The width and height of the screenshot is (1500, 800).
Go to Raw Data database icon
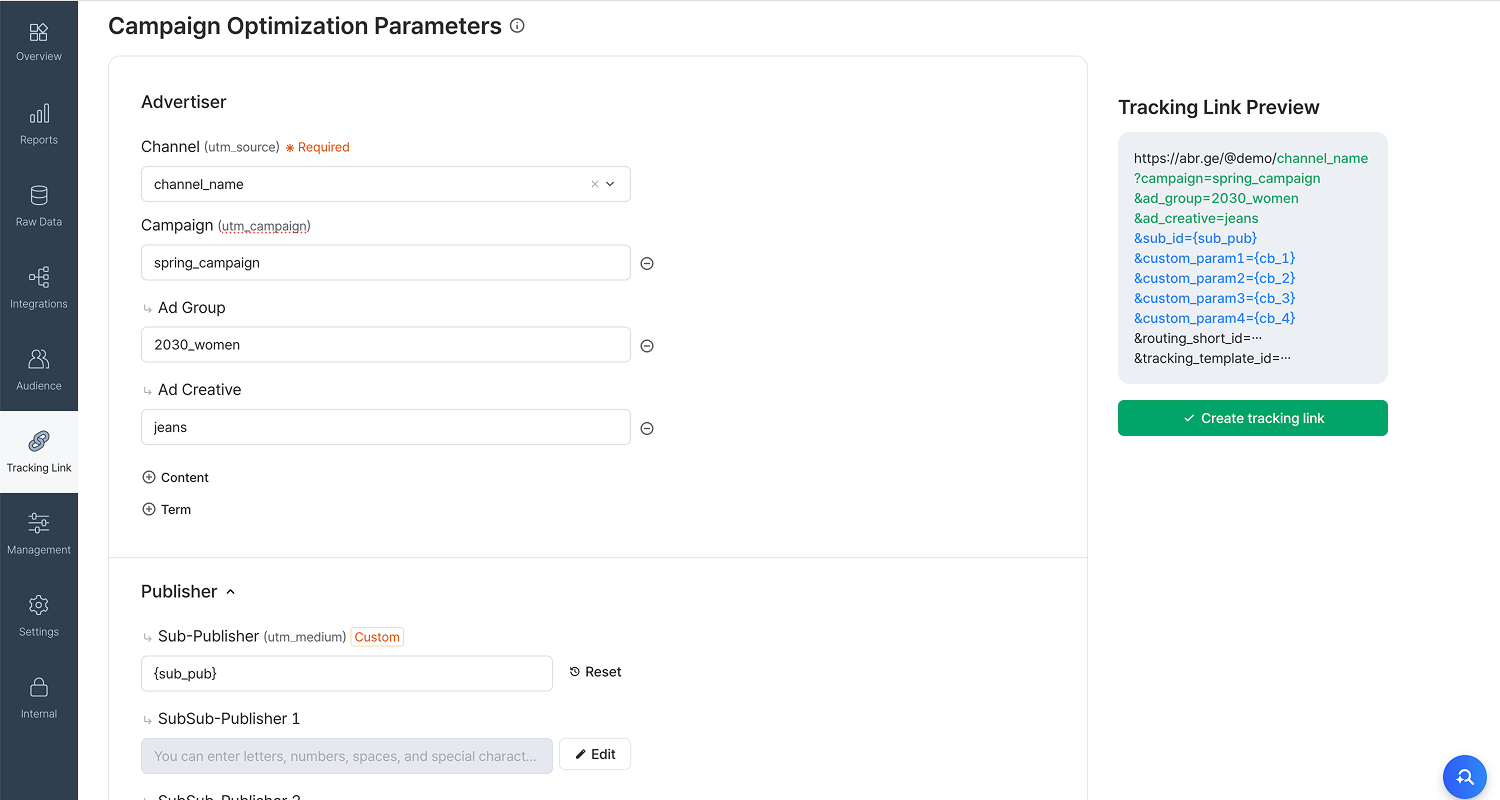coord(39,195)
